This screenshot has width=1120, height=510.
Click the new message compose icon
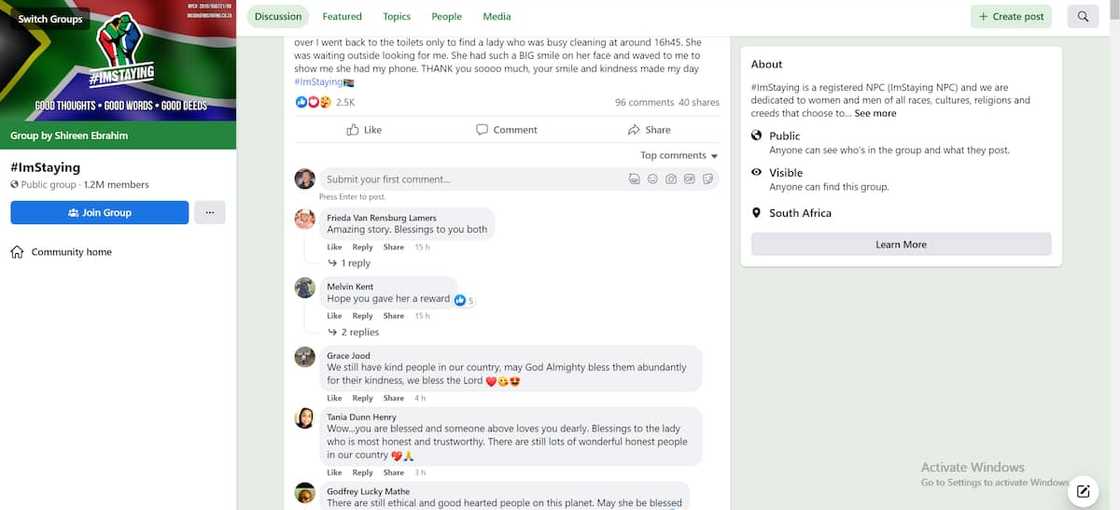pyautogui.click(x=1082, y=491)
